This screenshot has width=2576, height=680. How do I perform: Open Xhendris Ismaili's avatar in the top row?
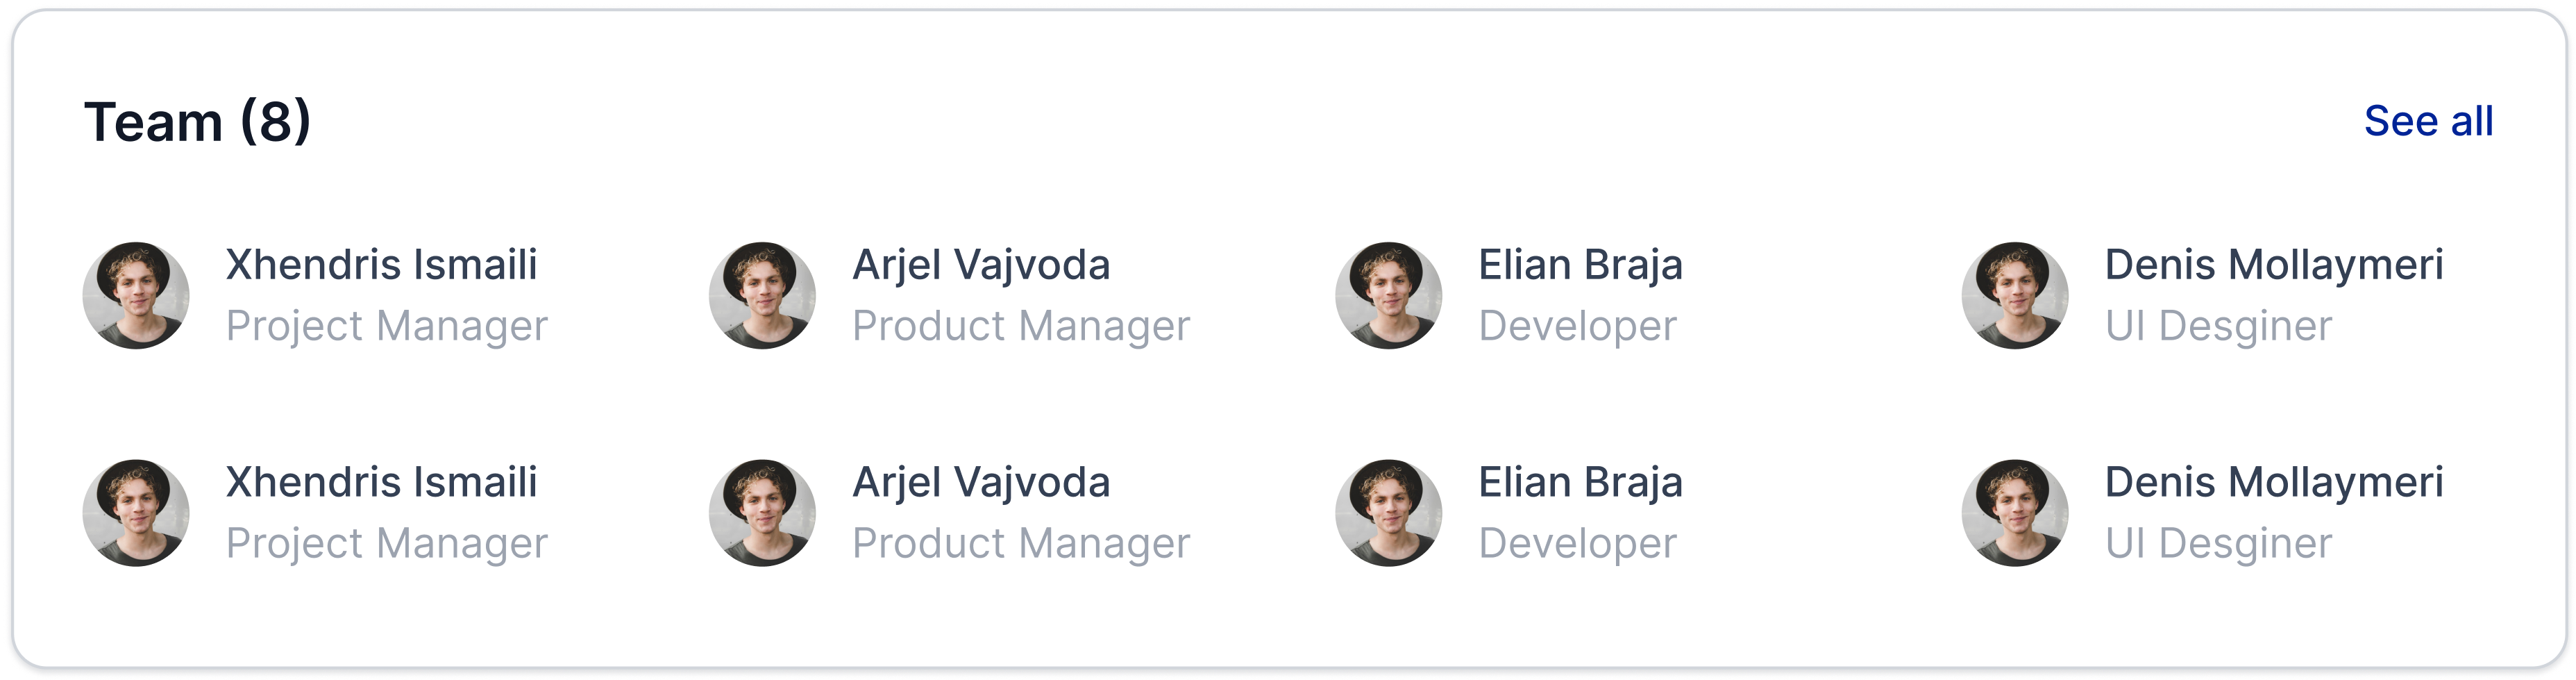pyautogui.click(x=136, y=295)
